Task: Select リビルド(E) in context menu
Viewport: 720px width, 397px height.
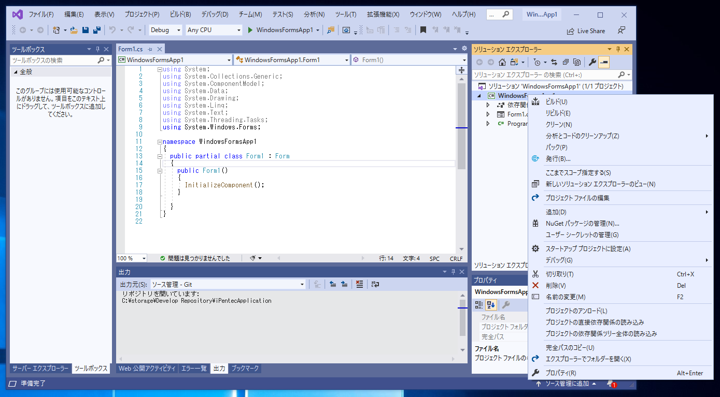Action: pyautogui.click(x=620, y=113)
